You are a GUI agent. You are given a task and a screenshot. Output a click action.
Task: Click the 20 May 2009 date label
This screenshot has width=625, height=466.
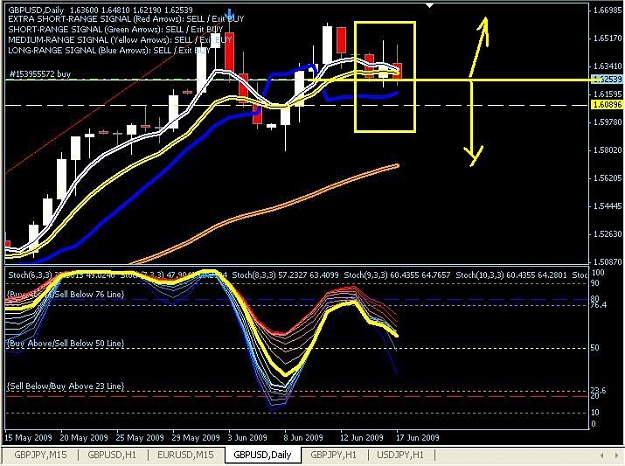tap(84, 437)
